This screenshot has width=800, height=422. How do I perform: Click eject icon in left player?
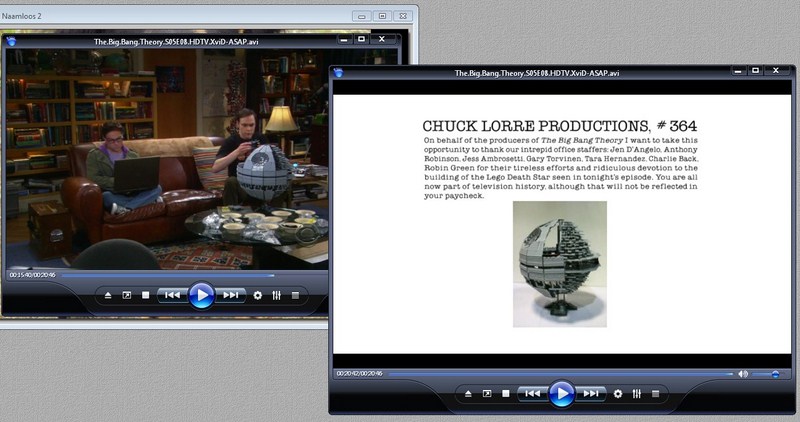108,295
